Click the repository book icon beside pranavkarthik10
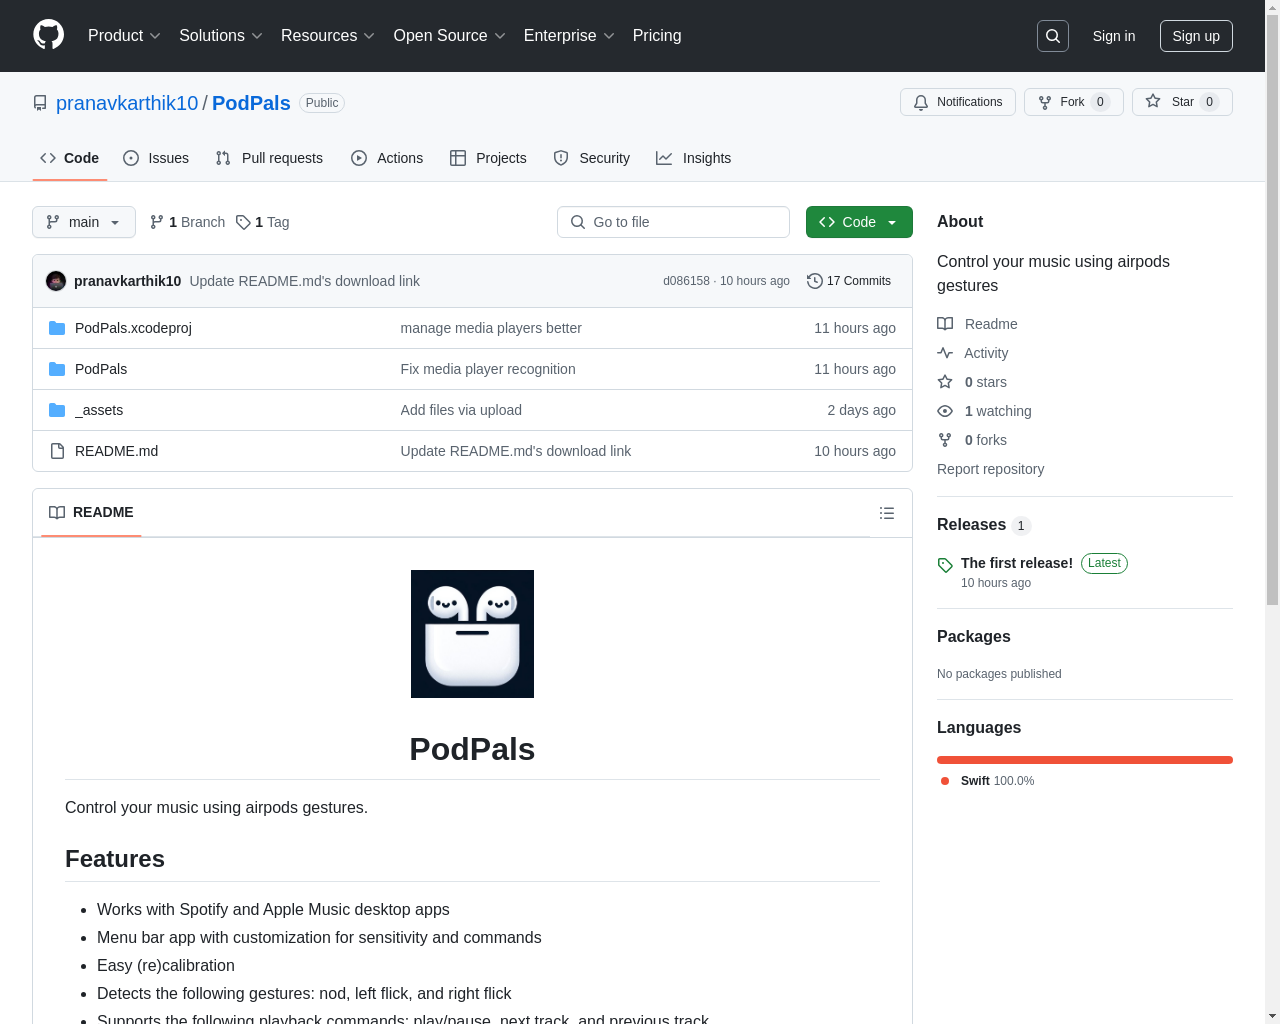Image resolution: width=1280 pixels, height=1024 pixels. pos(40,103)
